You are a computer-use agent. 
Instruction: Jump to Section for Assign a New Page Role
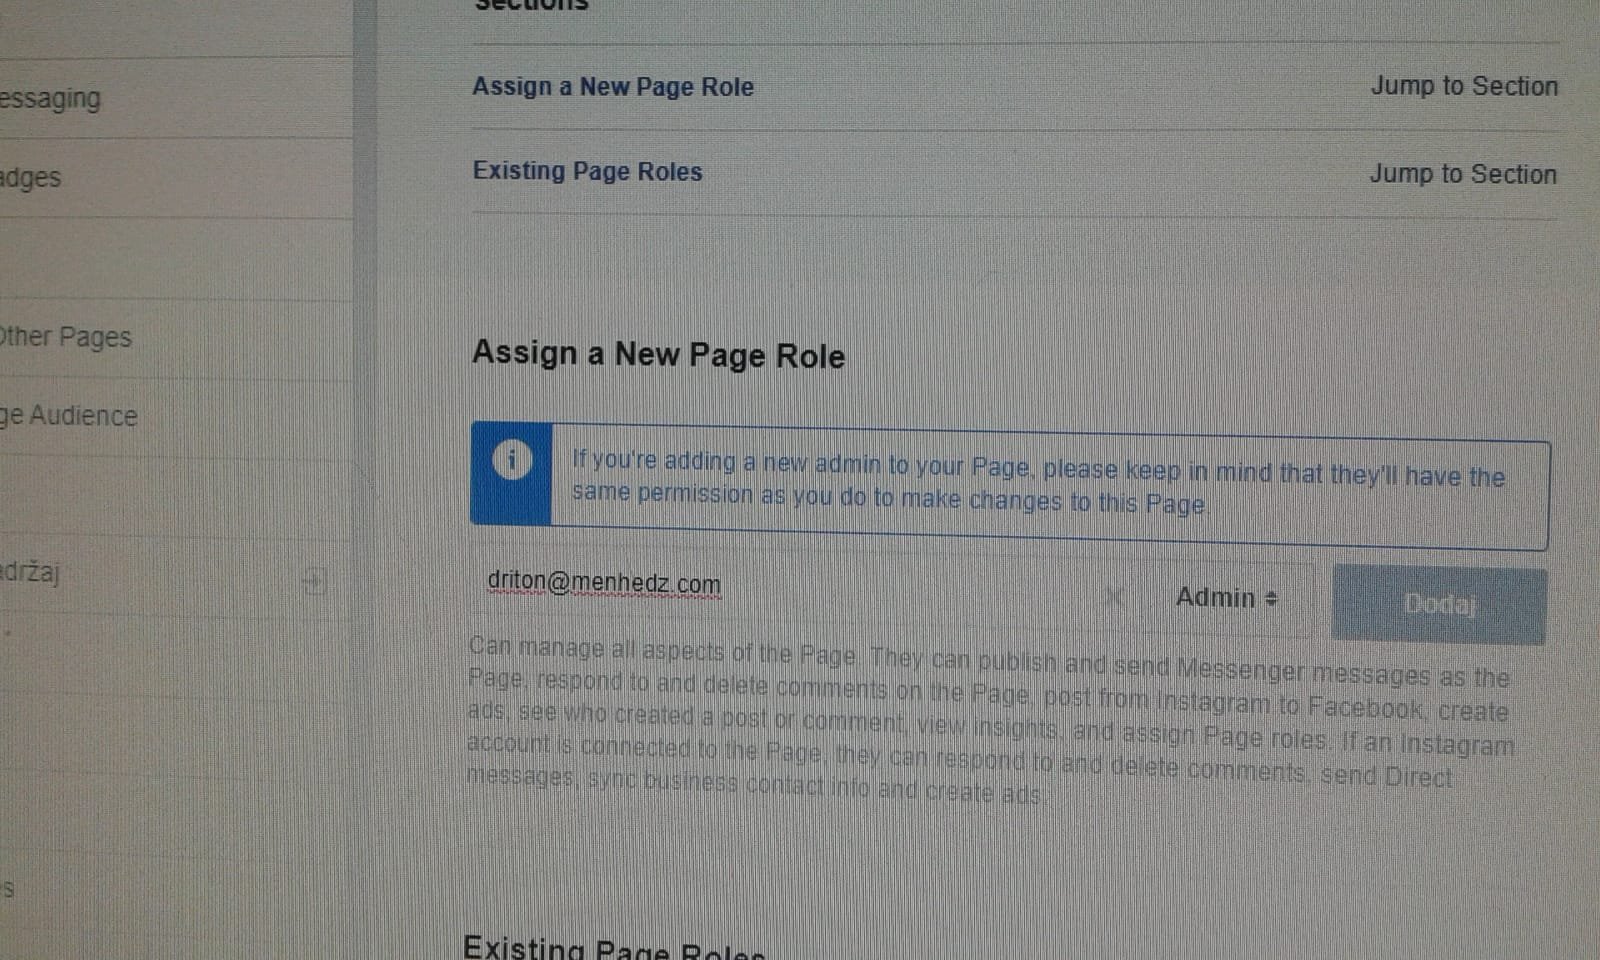tap(1463, 87)
